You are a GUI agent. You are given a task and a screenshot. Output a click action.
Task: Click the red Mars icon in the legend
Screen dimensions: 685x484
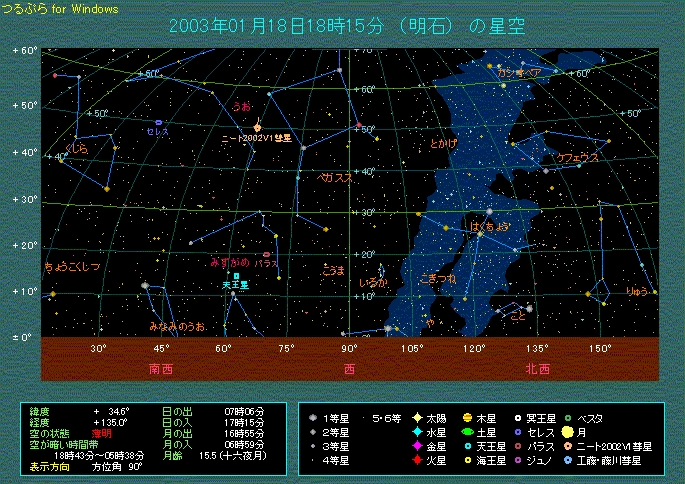[x=416, y=461]
